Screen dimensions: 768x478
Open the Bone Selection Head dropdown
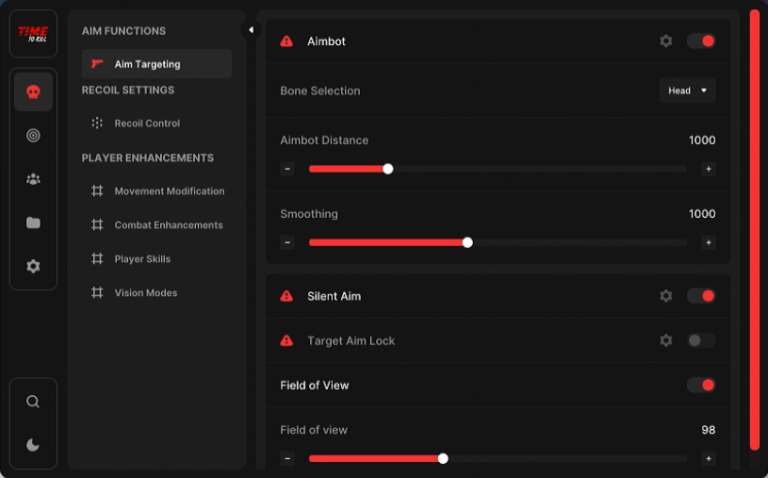pos(687,91)
